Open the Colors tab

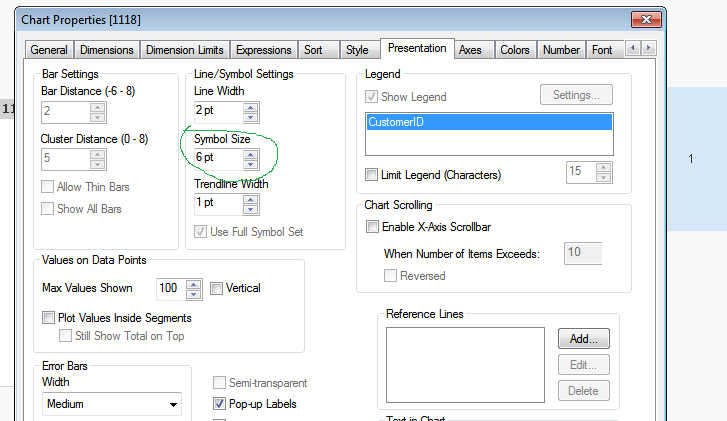tap(515, 49)
